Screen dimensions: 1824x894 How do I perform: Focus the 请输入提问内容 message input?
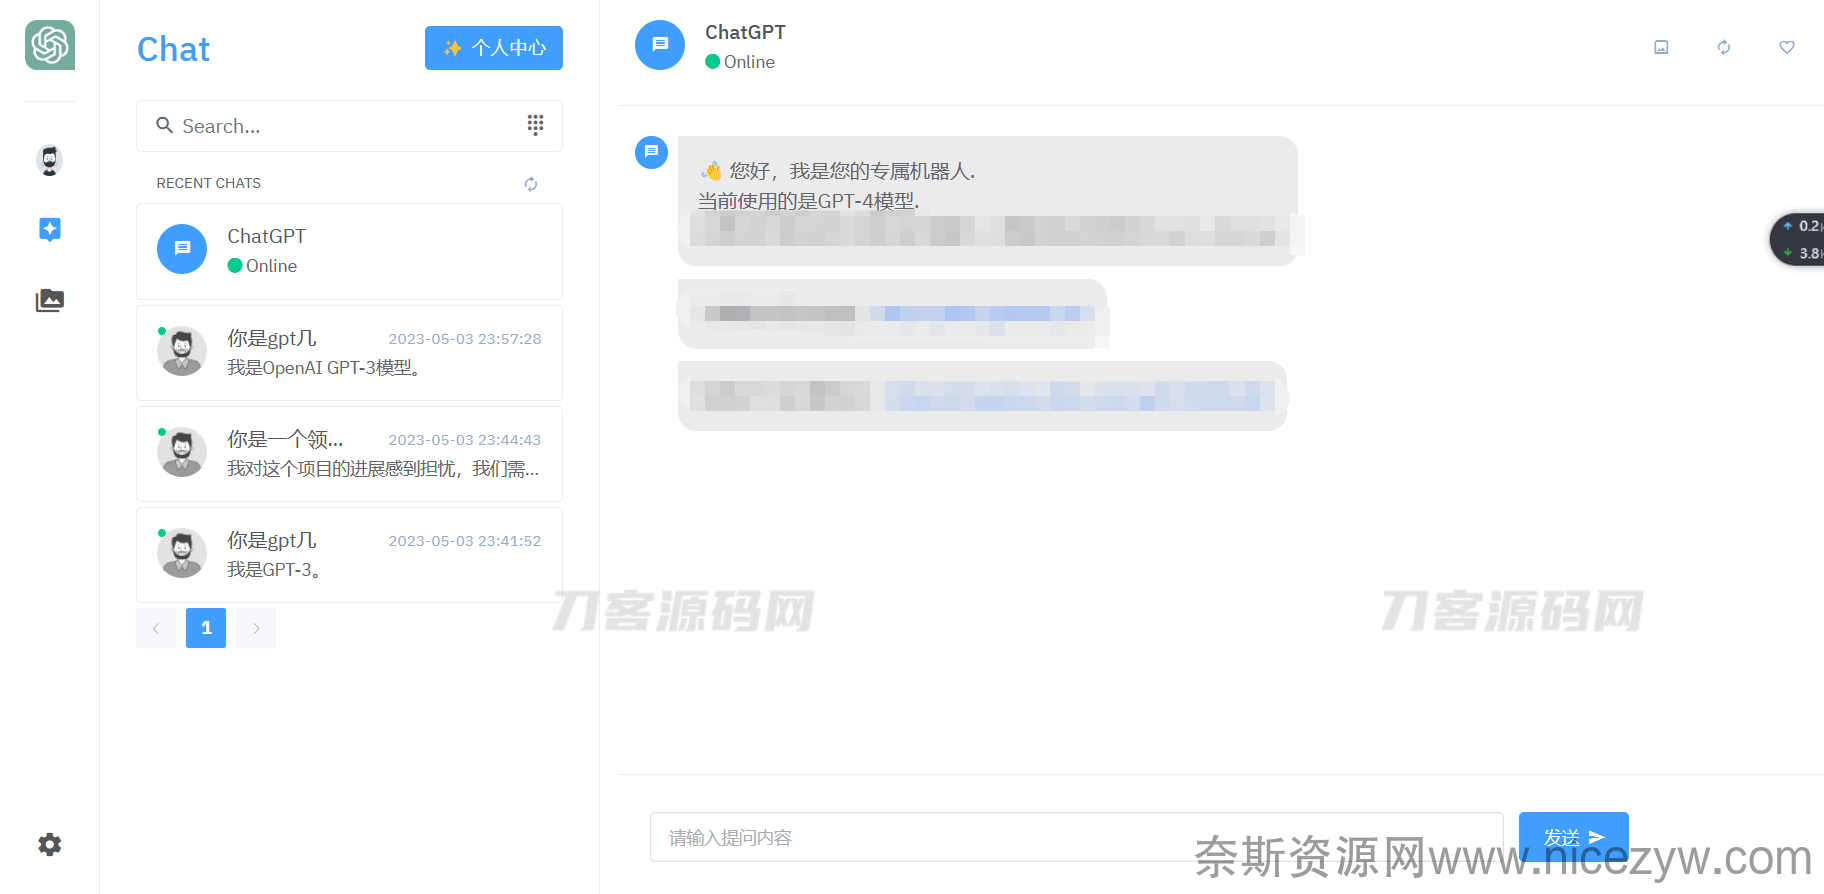click(1077, 837)
